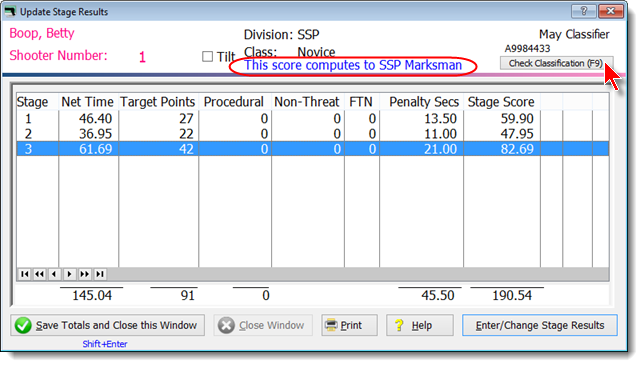Go back a page with double-left arrow
The image size is (643, 367).
[x=39, y=274]
